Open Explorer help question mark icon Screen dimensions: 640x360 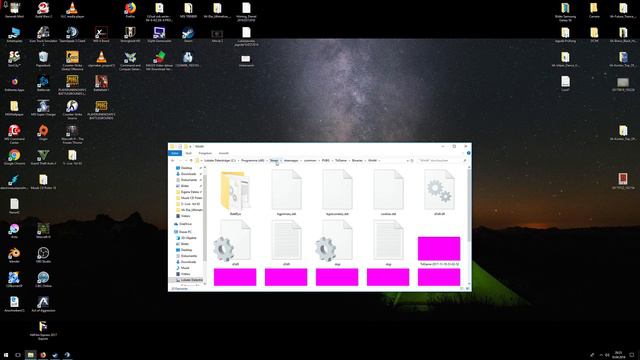click(x=469, y=153)
